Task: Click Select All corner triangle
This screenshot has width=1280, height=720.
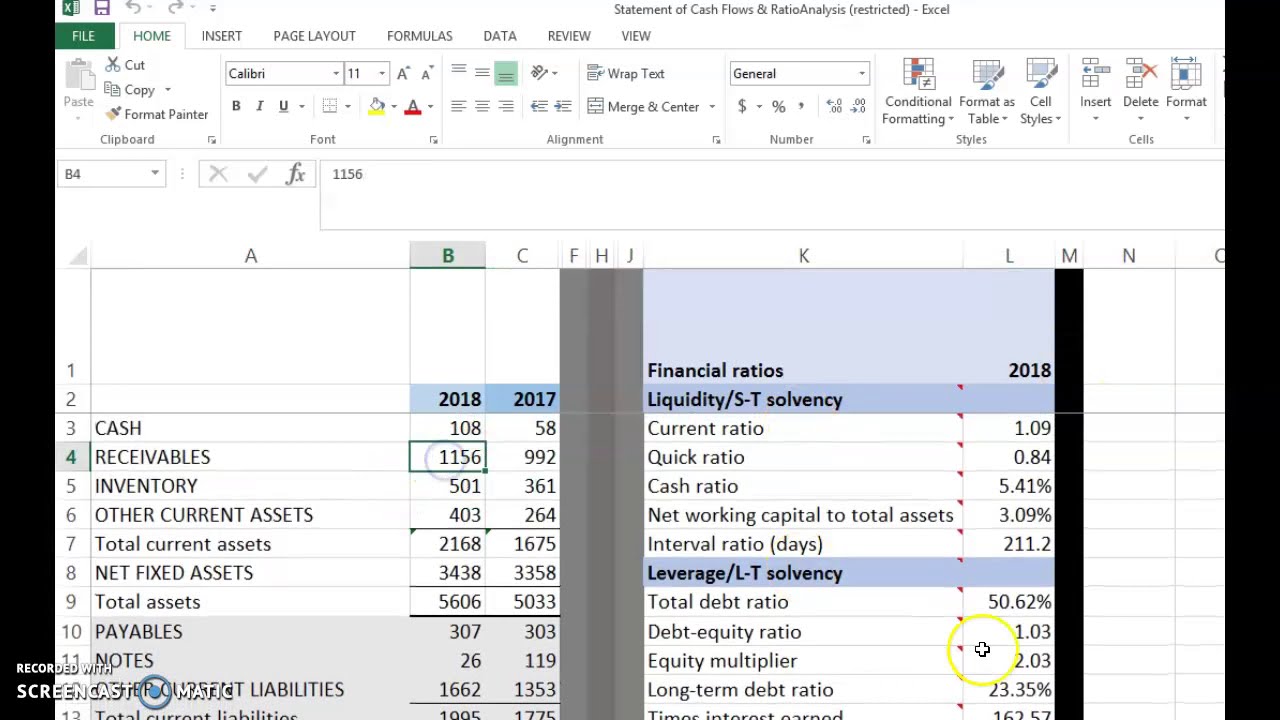Action: pos(77,256)
